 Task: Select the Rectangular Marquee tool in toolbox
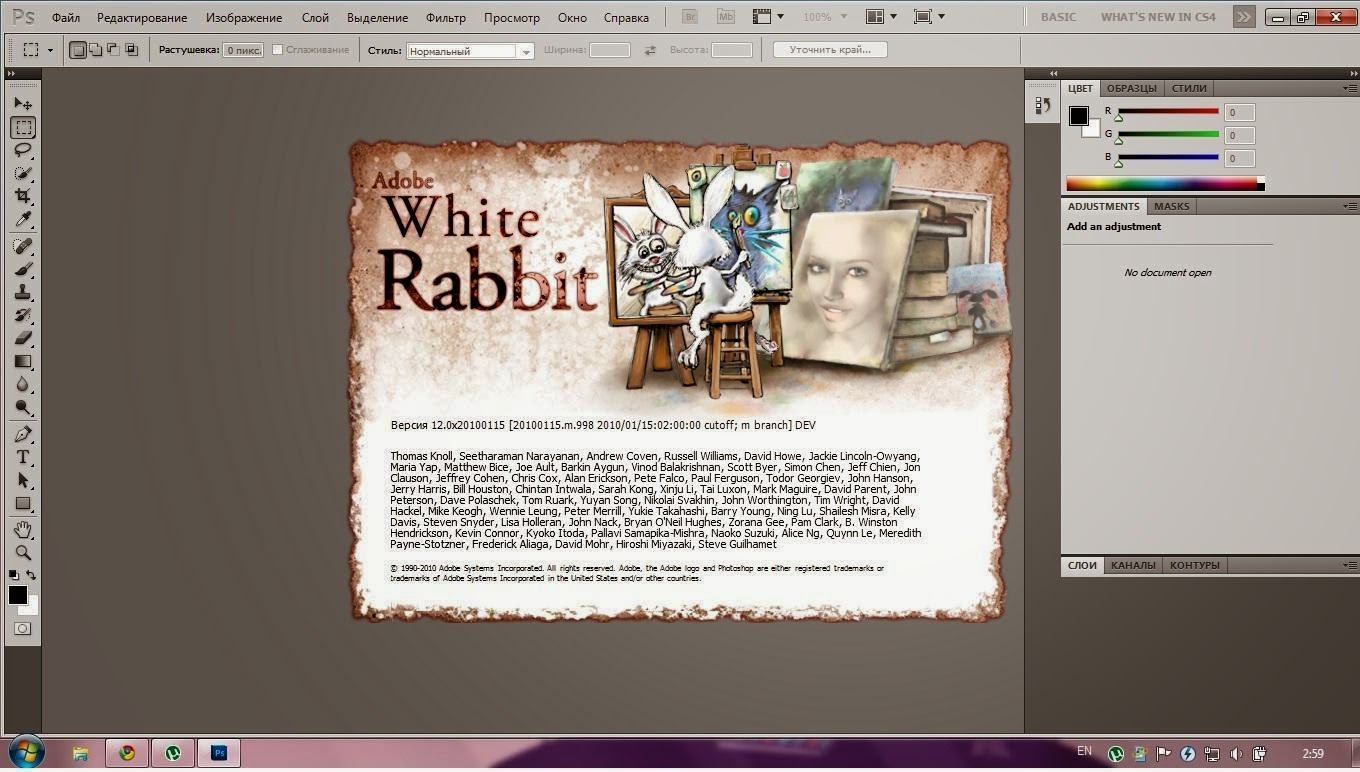23,127
